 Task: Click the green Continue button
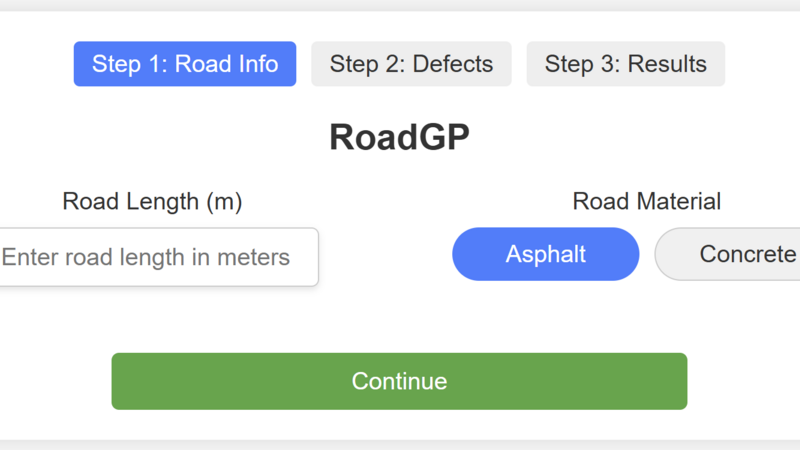399,381
